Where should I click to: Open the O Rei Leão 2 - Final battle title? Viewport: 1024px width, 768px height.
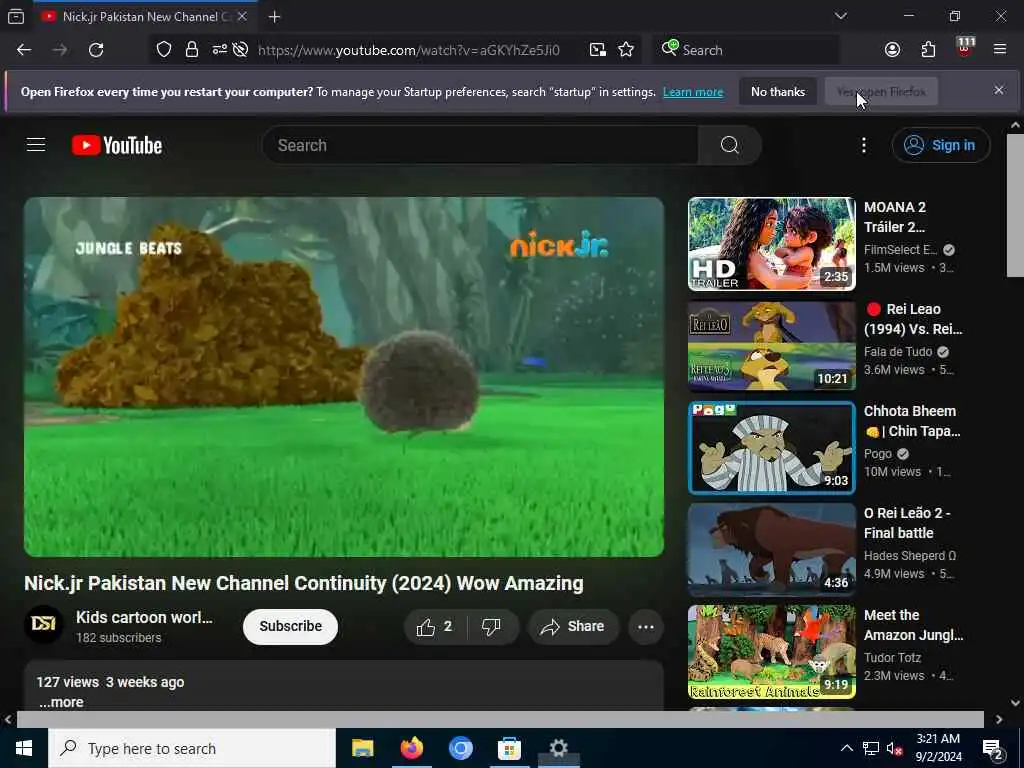[x=907, y=523]
